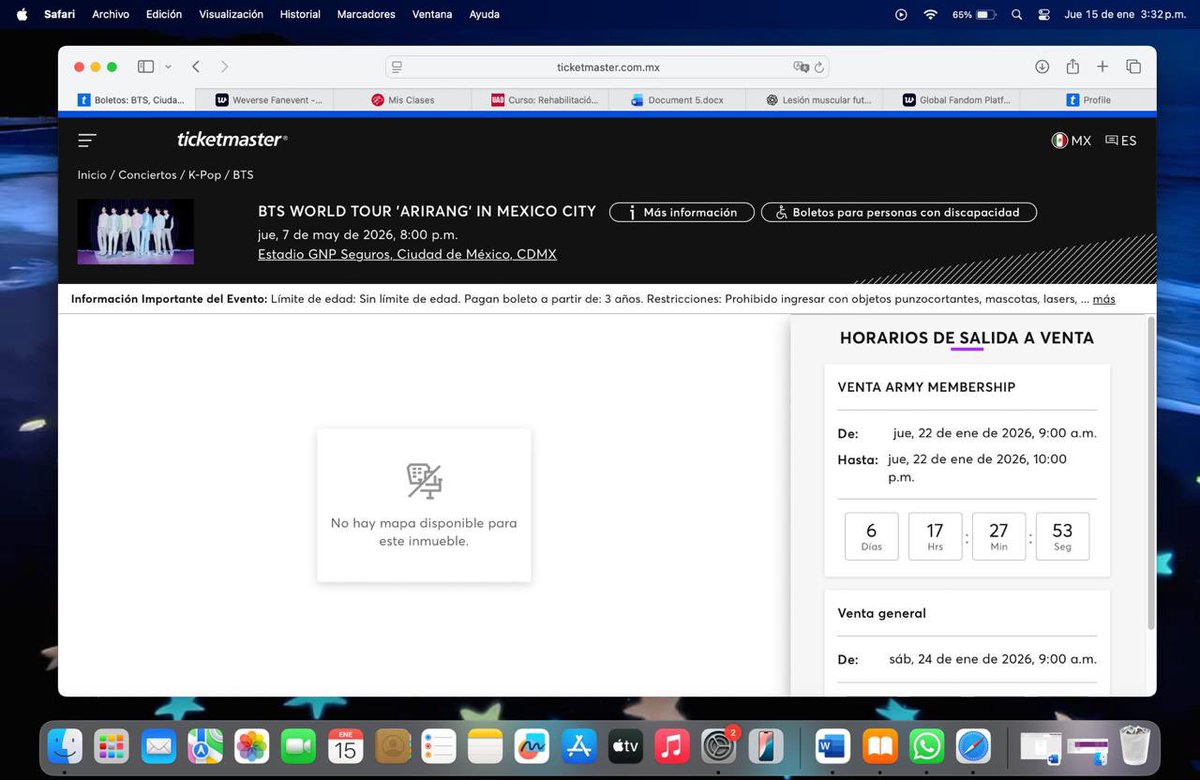Open the hamburger menu on the Ticketmaster page

click(87, 140)
